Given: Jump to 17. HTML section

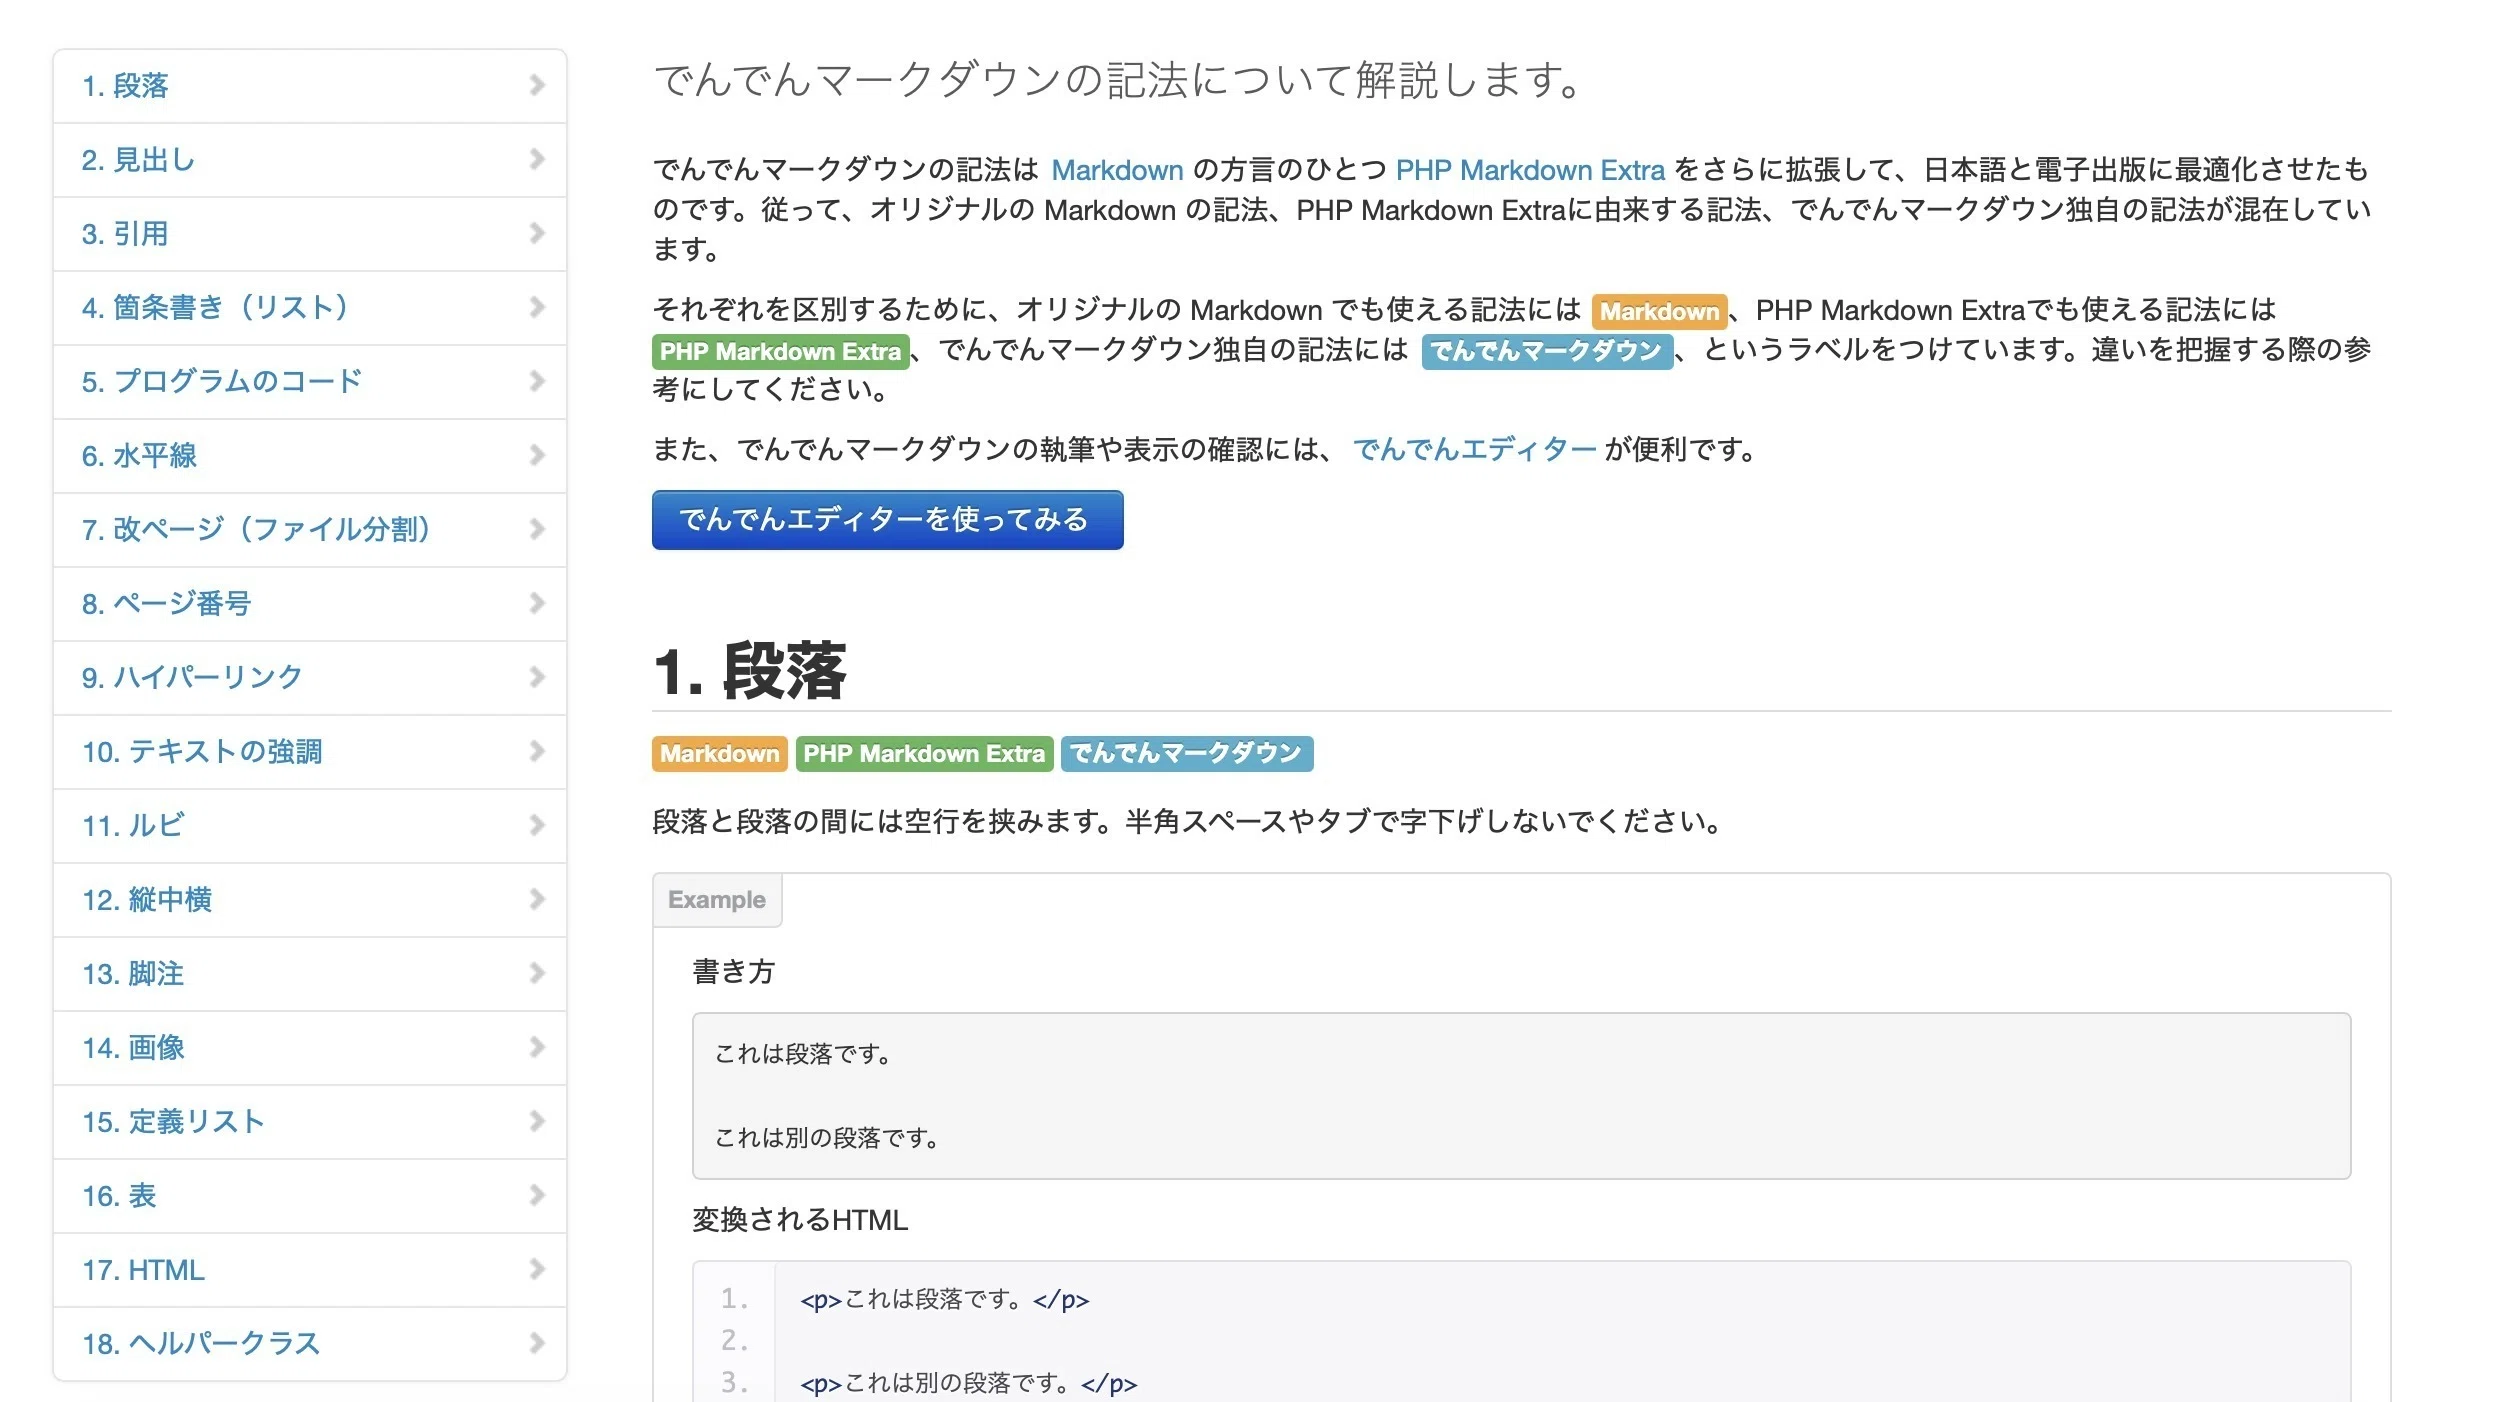Looking at the screenshot, I should coord(310,1270).
